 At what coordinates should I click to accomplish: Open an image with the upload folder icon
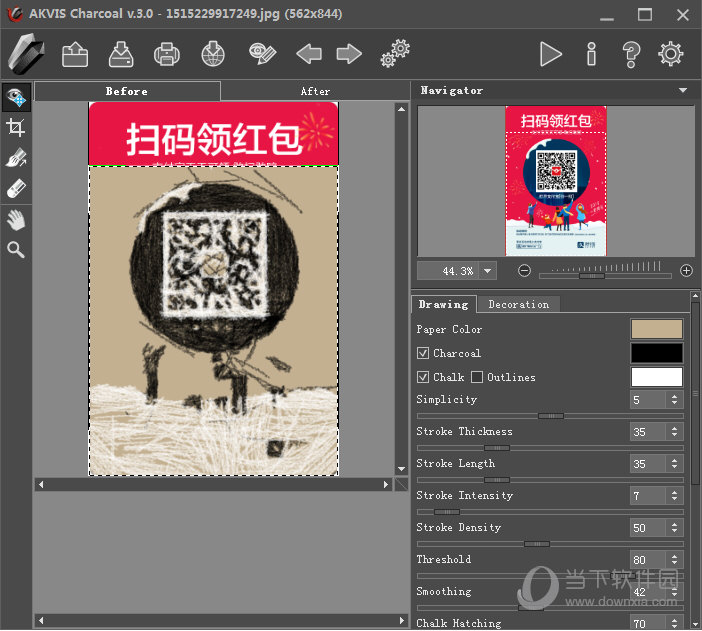pyautogui.click(x=75, y=54)
